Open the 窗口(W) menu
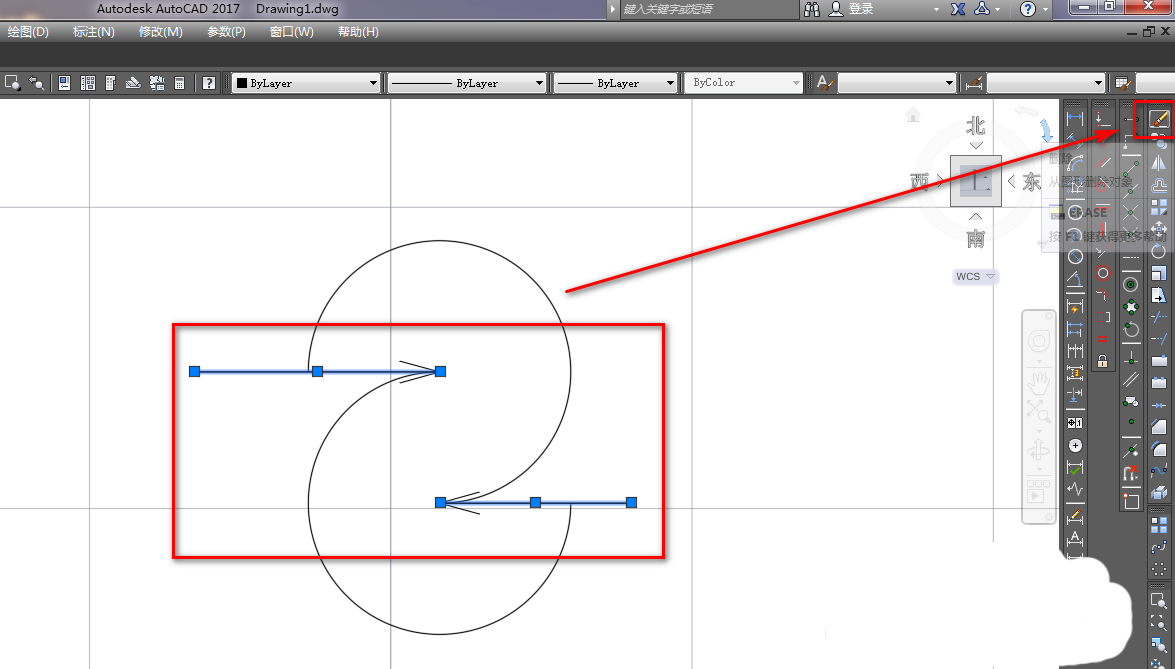Screen dimensions: 1175x669 292,31
